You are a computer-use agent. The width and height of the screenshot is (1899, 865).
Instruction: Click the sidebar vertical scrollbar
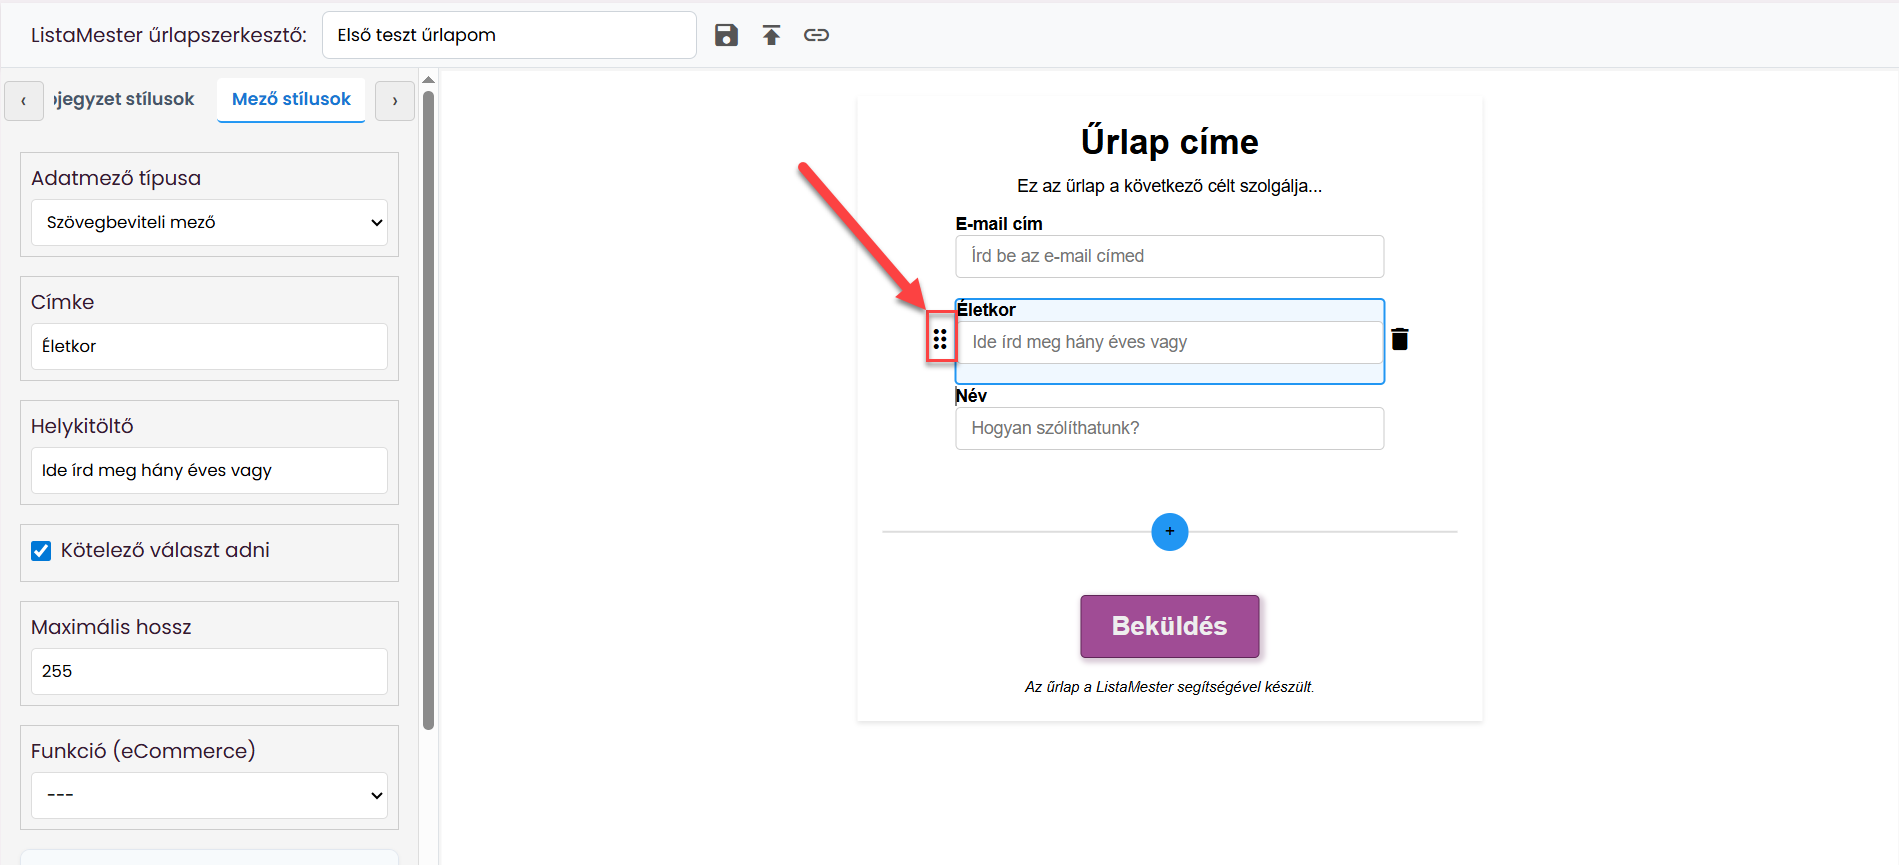coord(429,410)
